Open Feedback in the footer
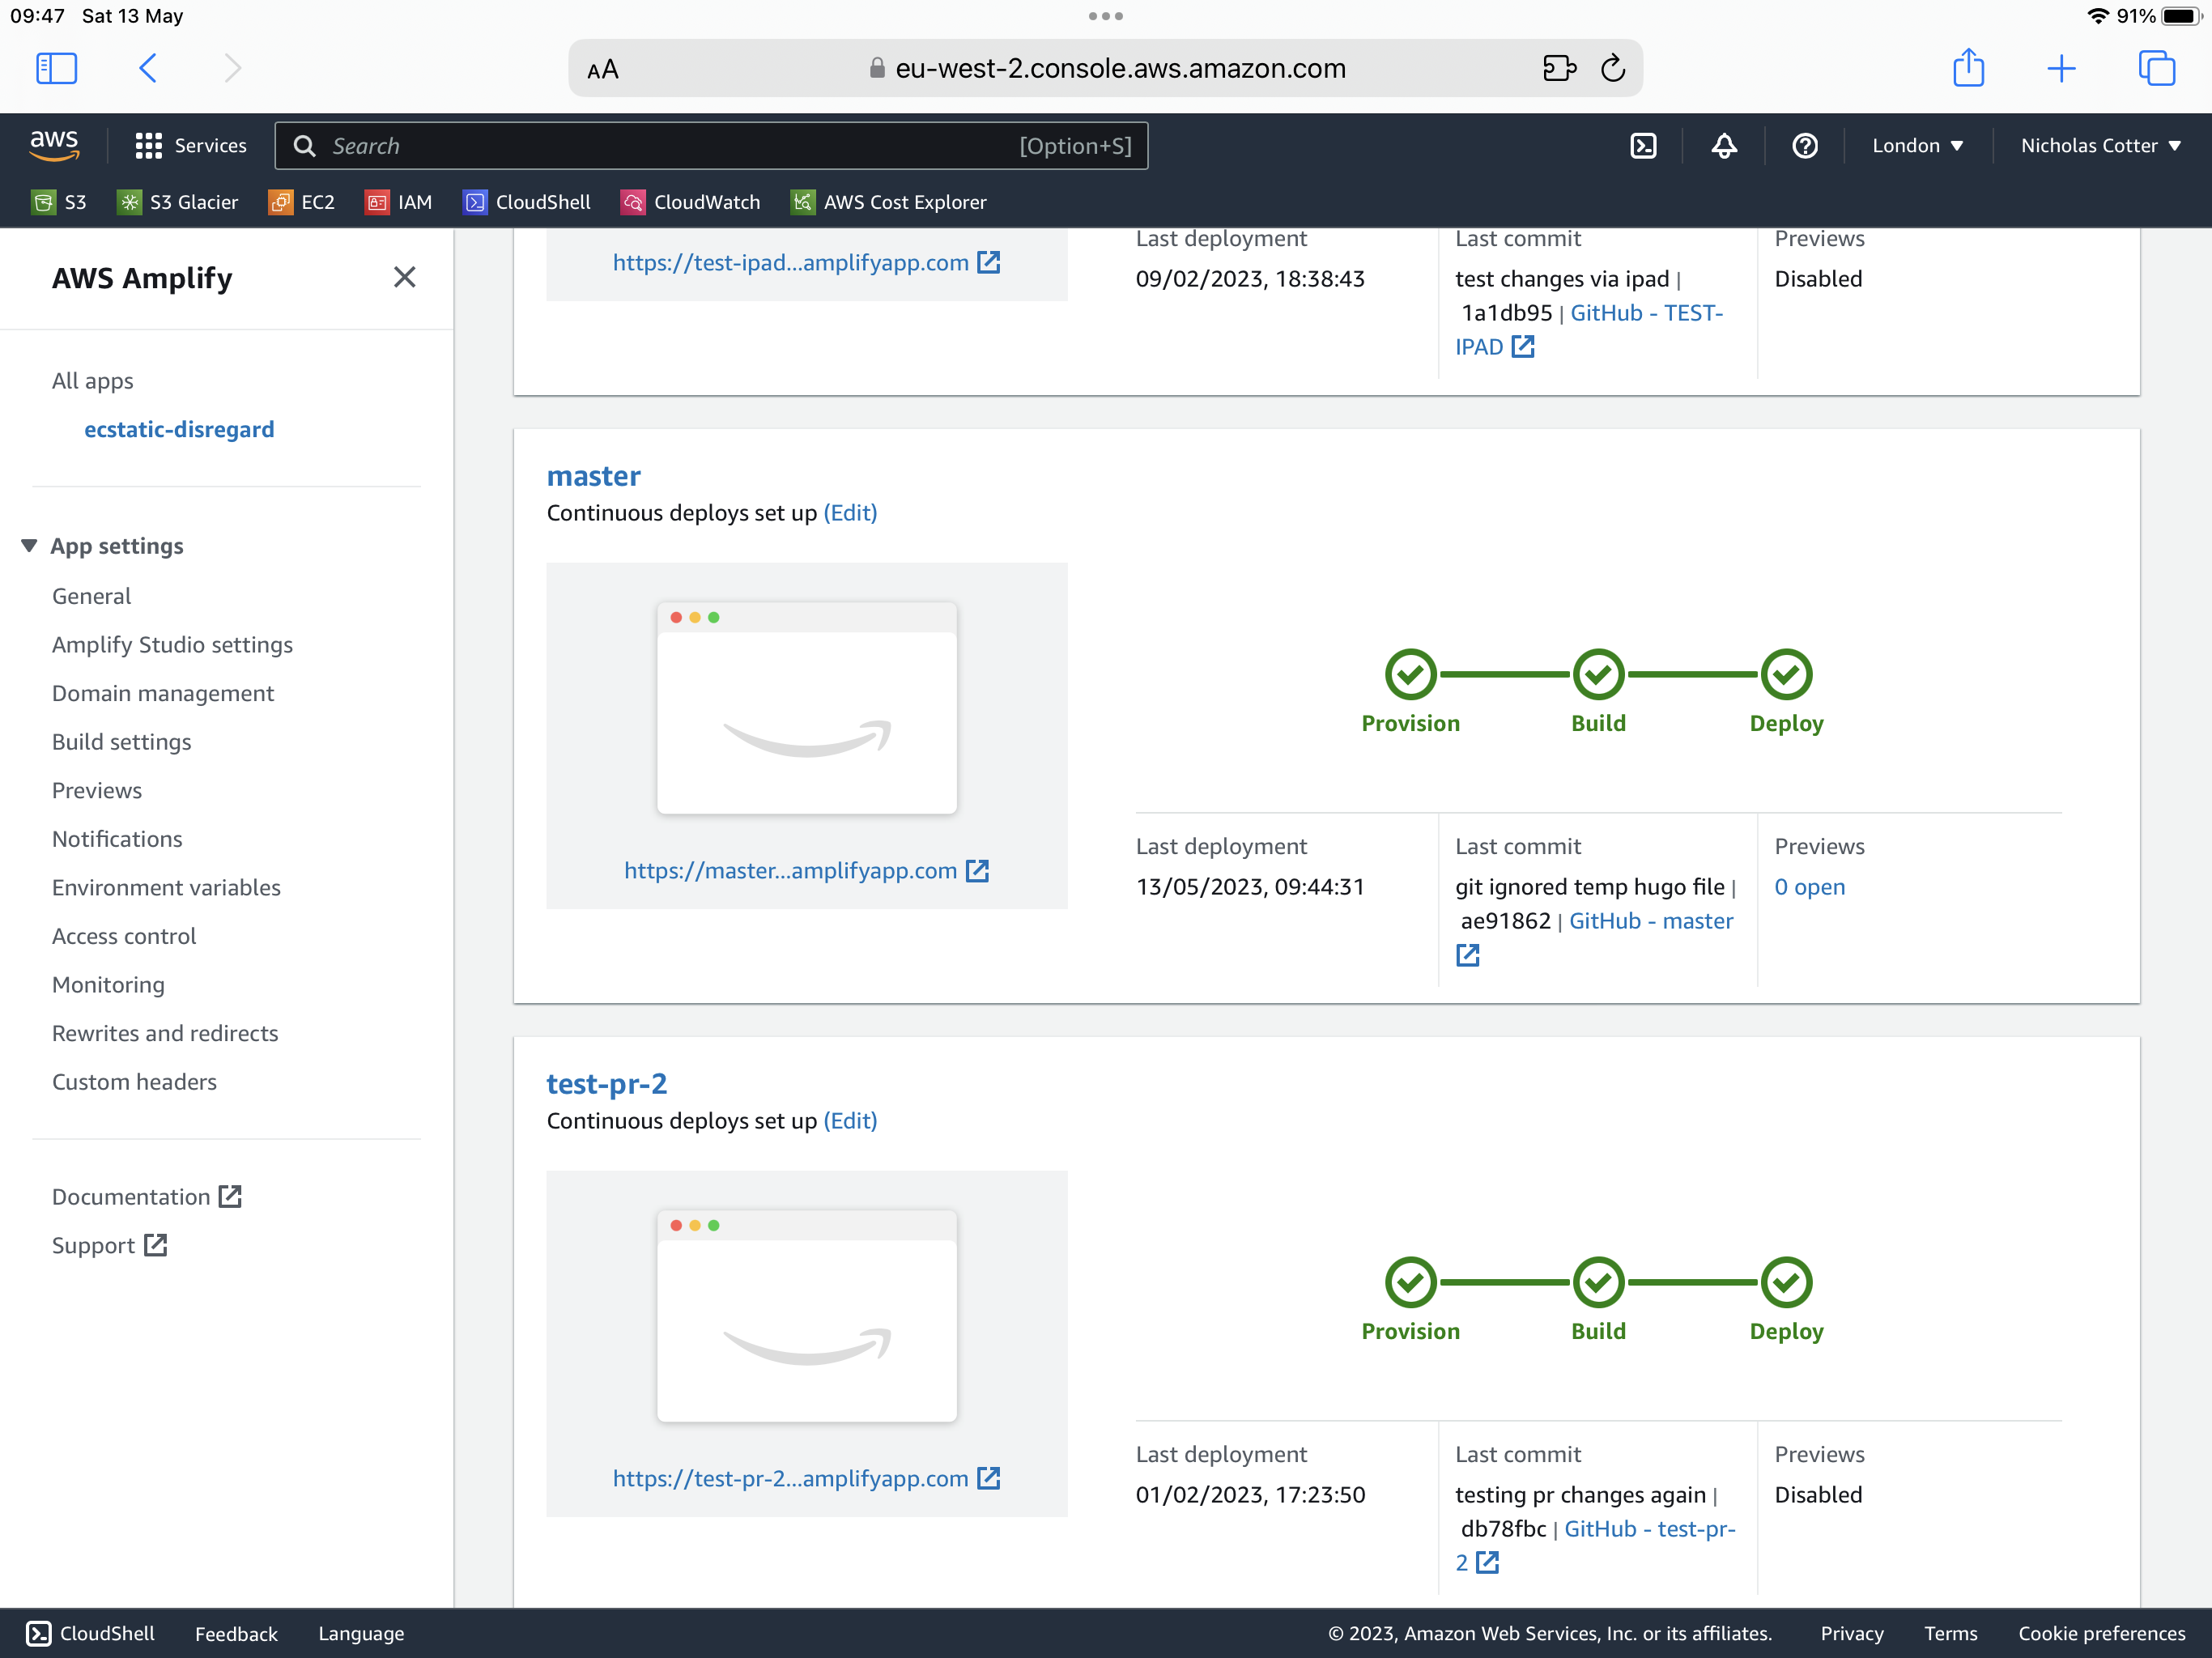This screenshot has height=1658, width=2212. click(236, 1633)
